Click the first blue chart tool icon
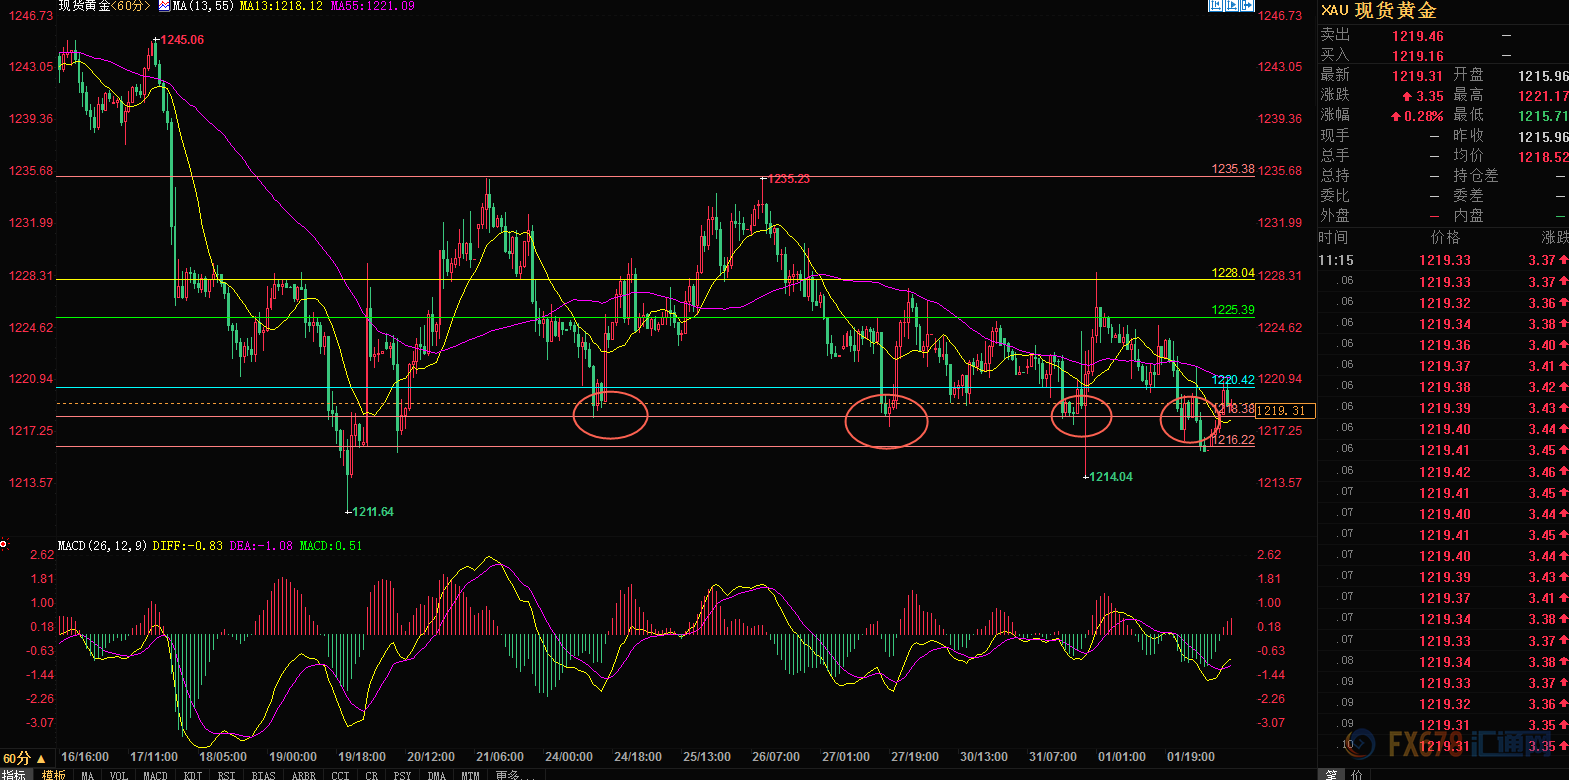The image size is (1569, 780). (x=1215, y=6)
